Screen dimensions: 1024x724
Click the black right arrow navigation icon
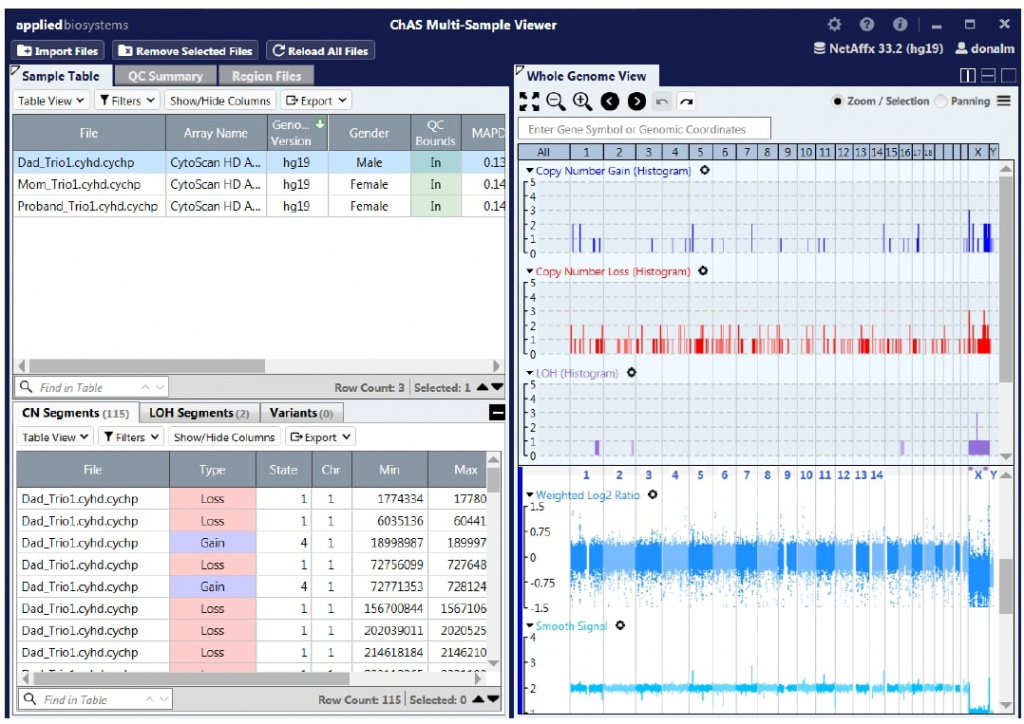pyautogui.click(x=635, y=101)
